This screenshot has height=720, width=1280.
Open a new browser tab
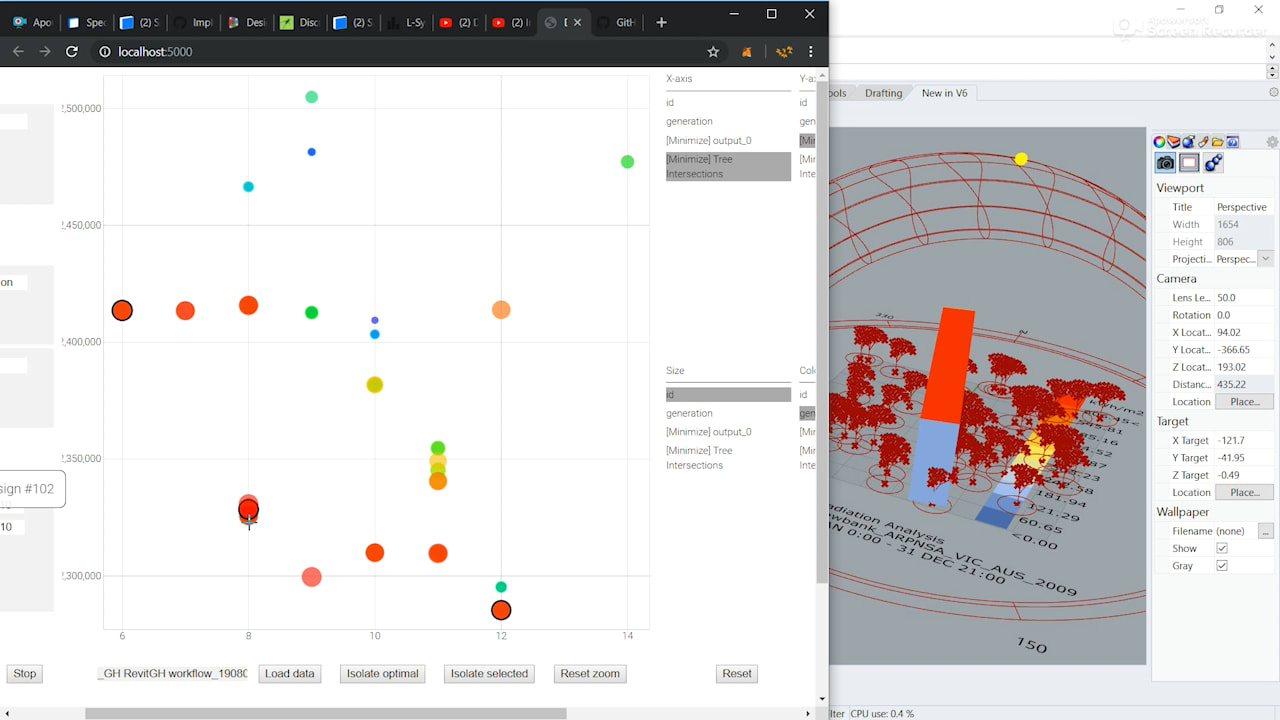tap(661, 22)
